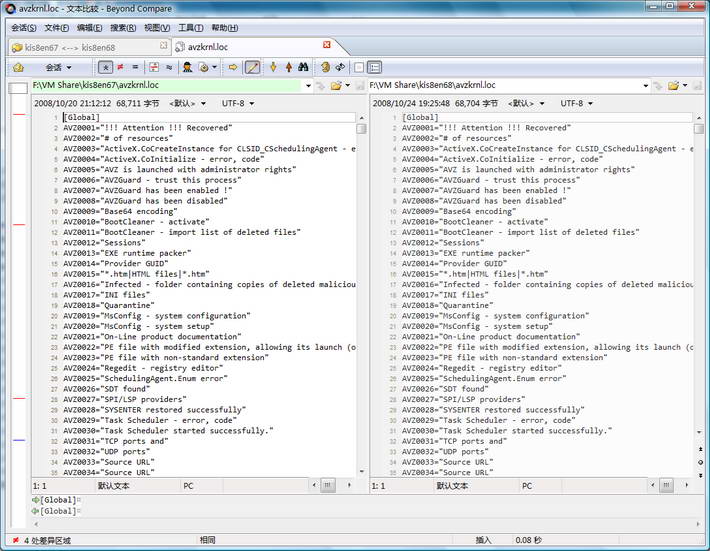Click the Rules referee icon
This screenshot has width=710, height=551.
187,67
